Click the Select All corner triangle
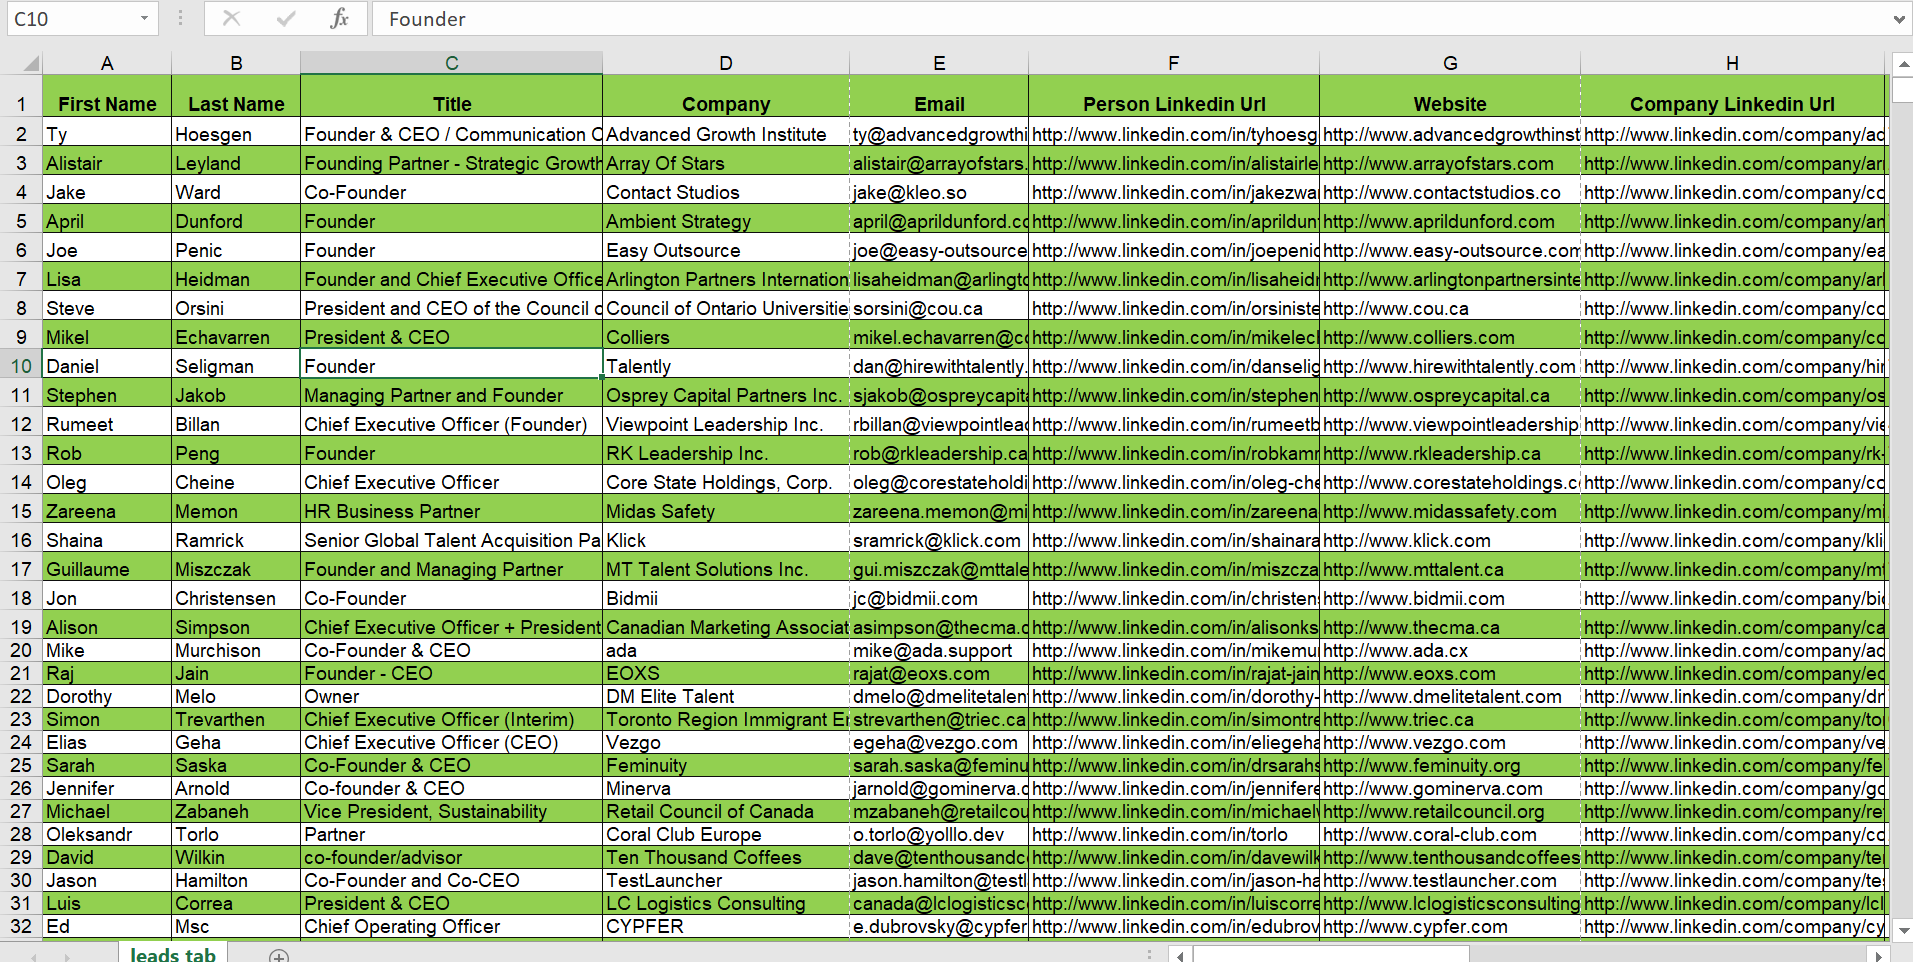The width and height of the screenshot is (1913, 962). tap(31, 63)
